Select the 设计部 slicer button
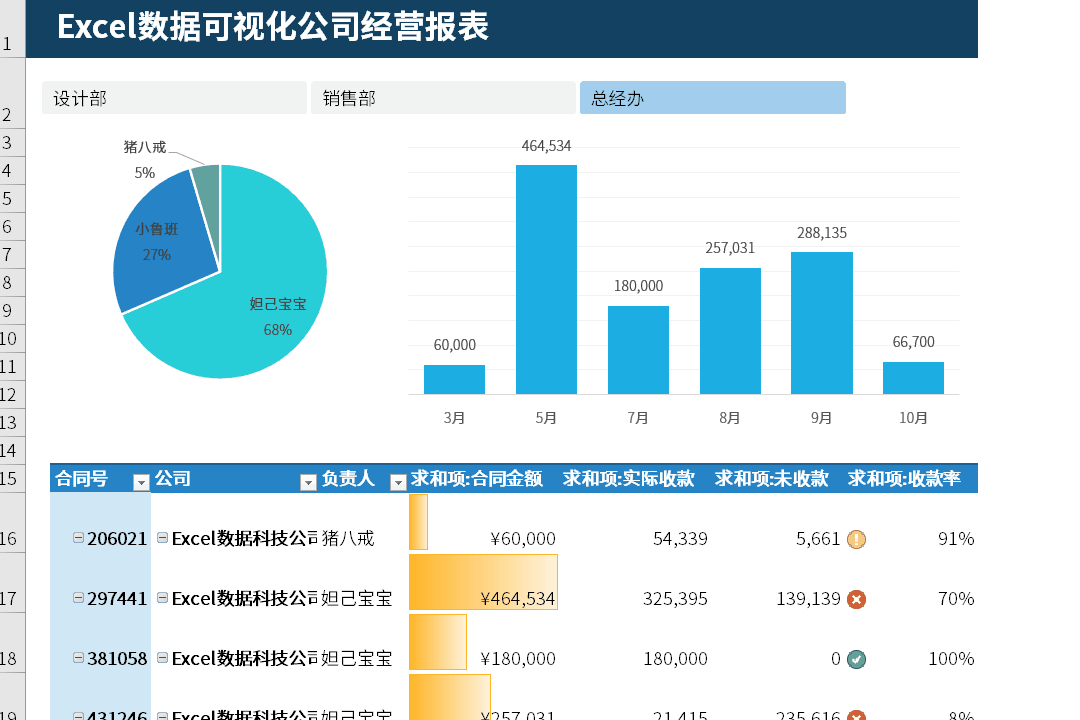Viewport: 1080px width, 720px height. point(174,98)
